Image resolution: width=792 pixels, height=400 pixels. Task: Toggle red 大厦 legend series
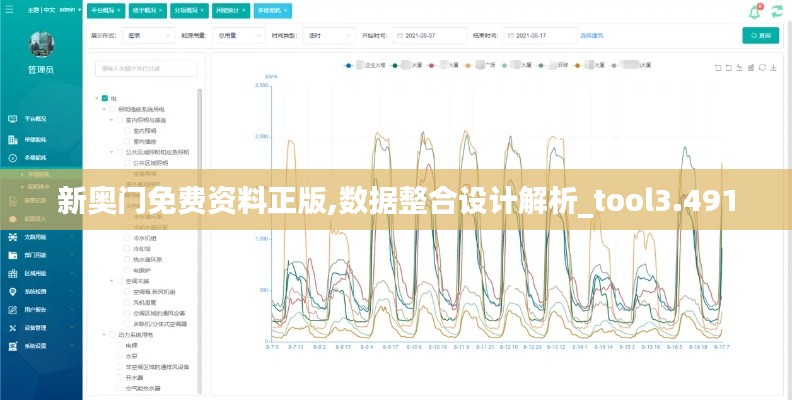pyautogui.click(x=443, y=65)
